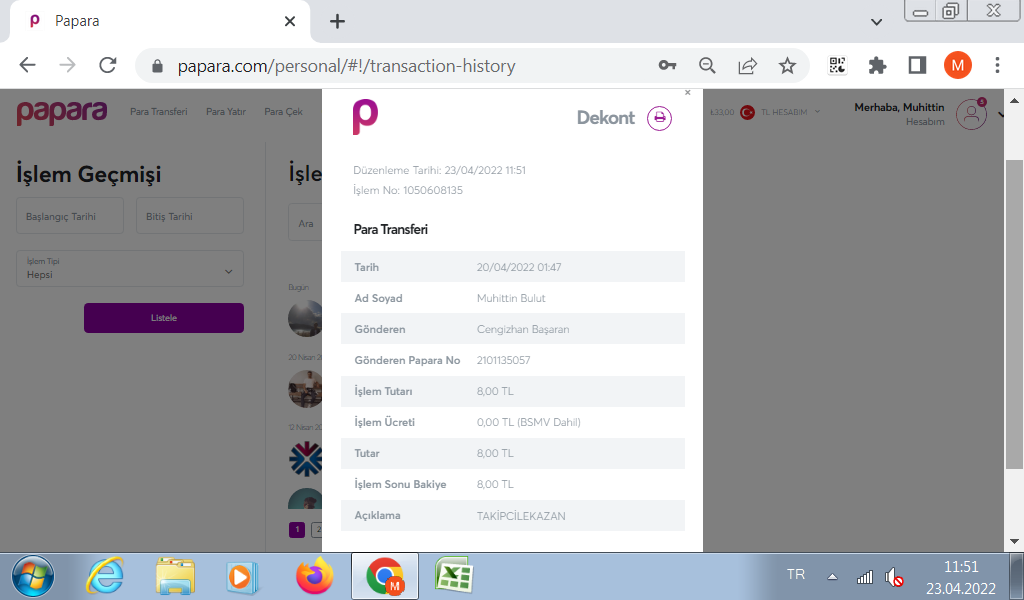The image size is (1024, 600).
Task: Open the QR code extension
Action: pos(837,65)
